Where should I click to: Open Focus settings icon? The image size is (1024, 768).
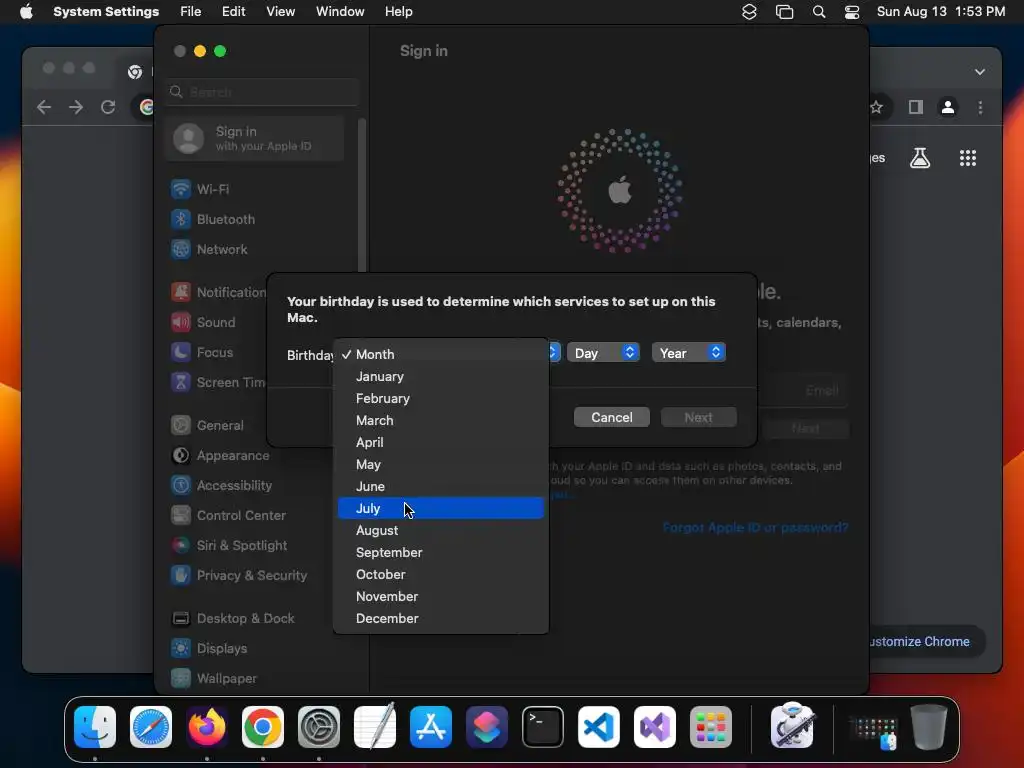pos(181,352)
